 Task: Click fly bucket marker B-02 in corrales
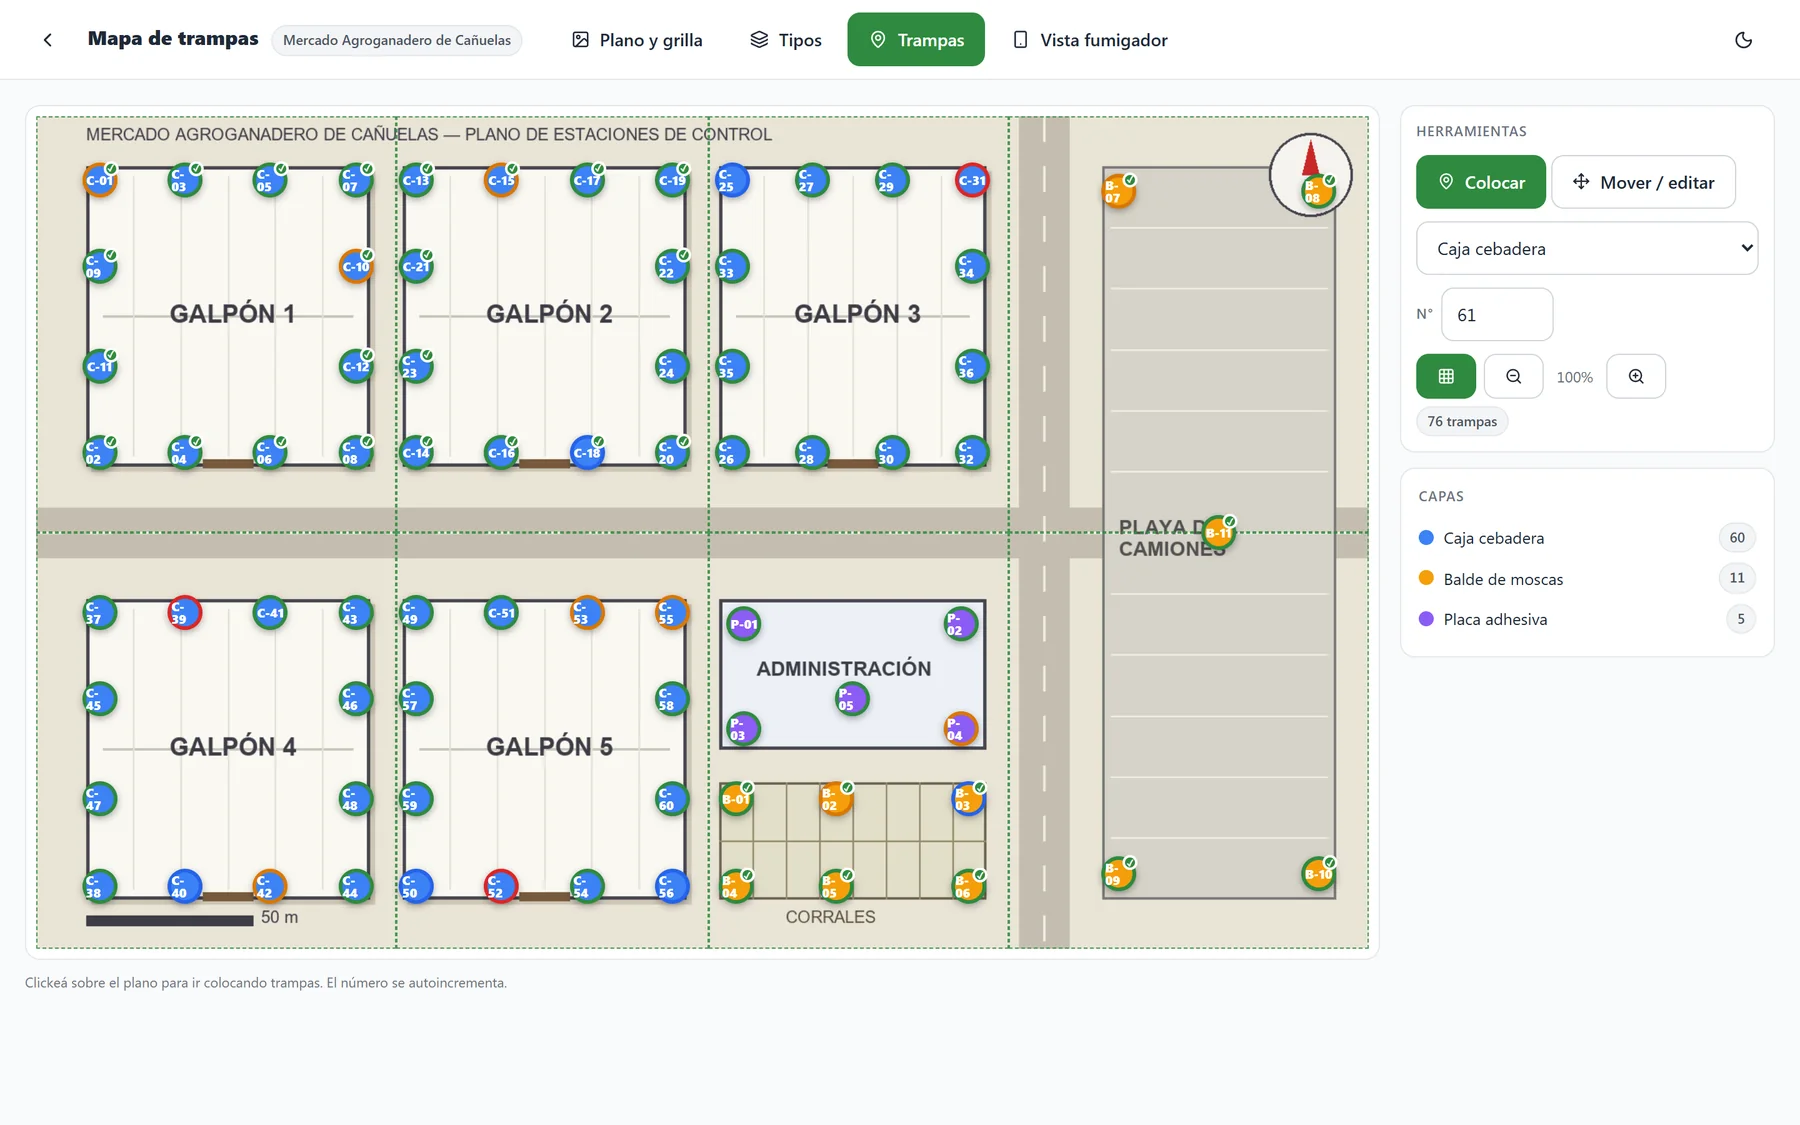(836, 799)
